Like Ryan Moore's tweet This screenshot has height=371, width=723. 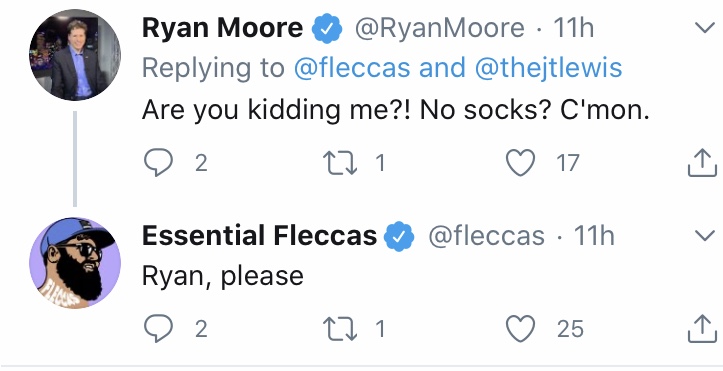[x=521, y=163]
